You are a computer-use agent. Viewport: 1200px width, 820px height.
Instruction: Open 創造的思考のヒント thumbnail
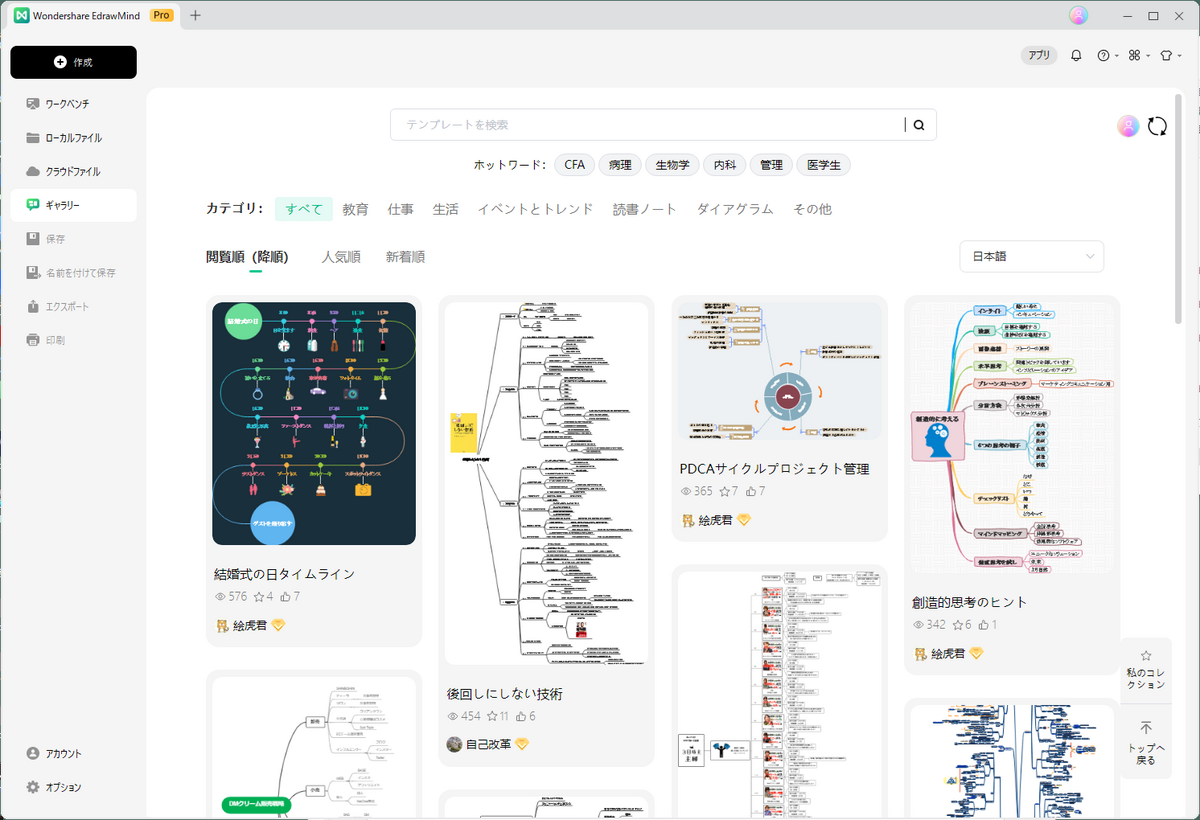coord(1012,438)
